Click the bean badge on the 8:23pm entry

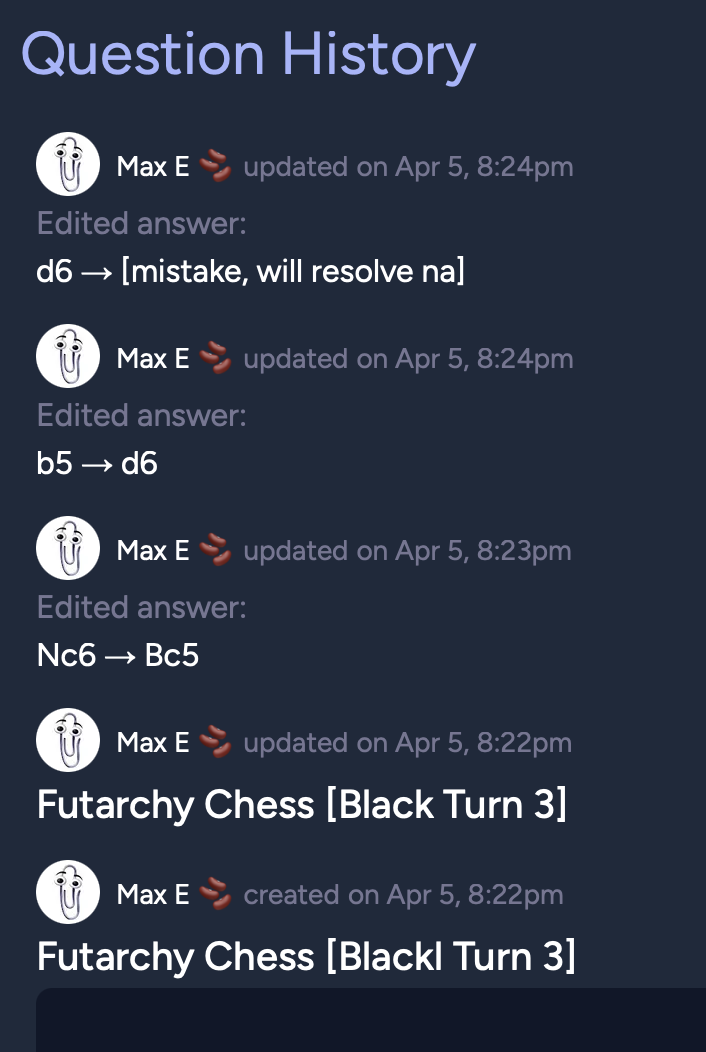[x=216, y=550]
